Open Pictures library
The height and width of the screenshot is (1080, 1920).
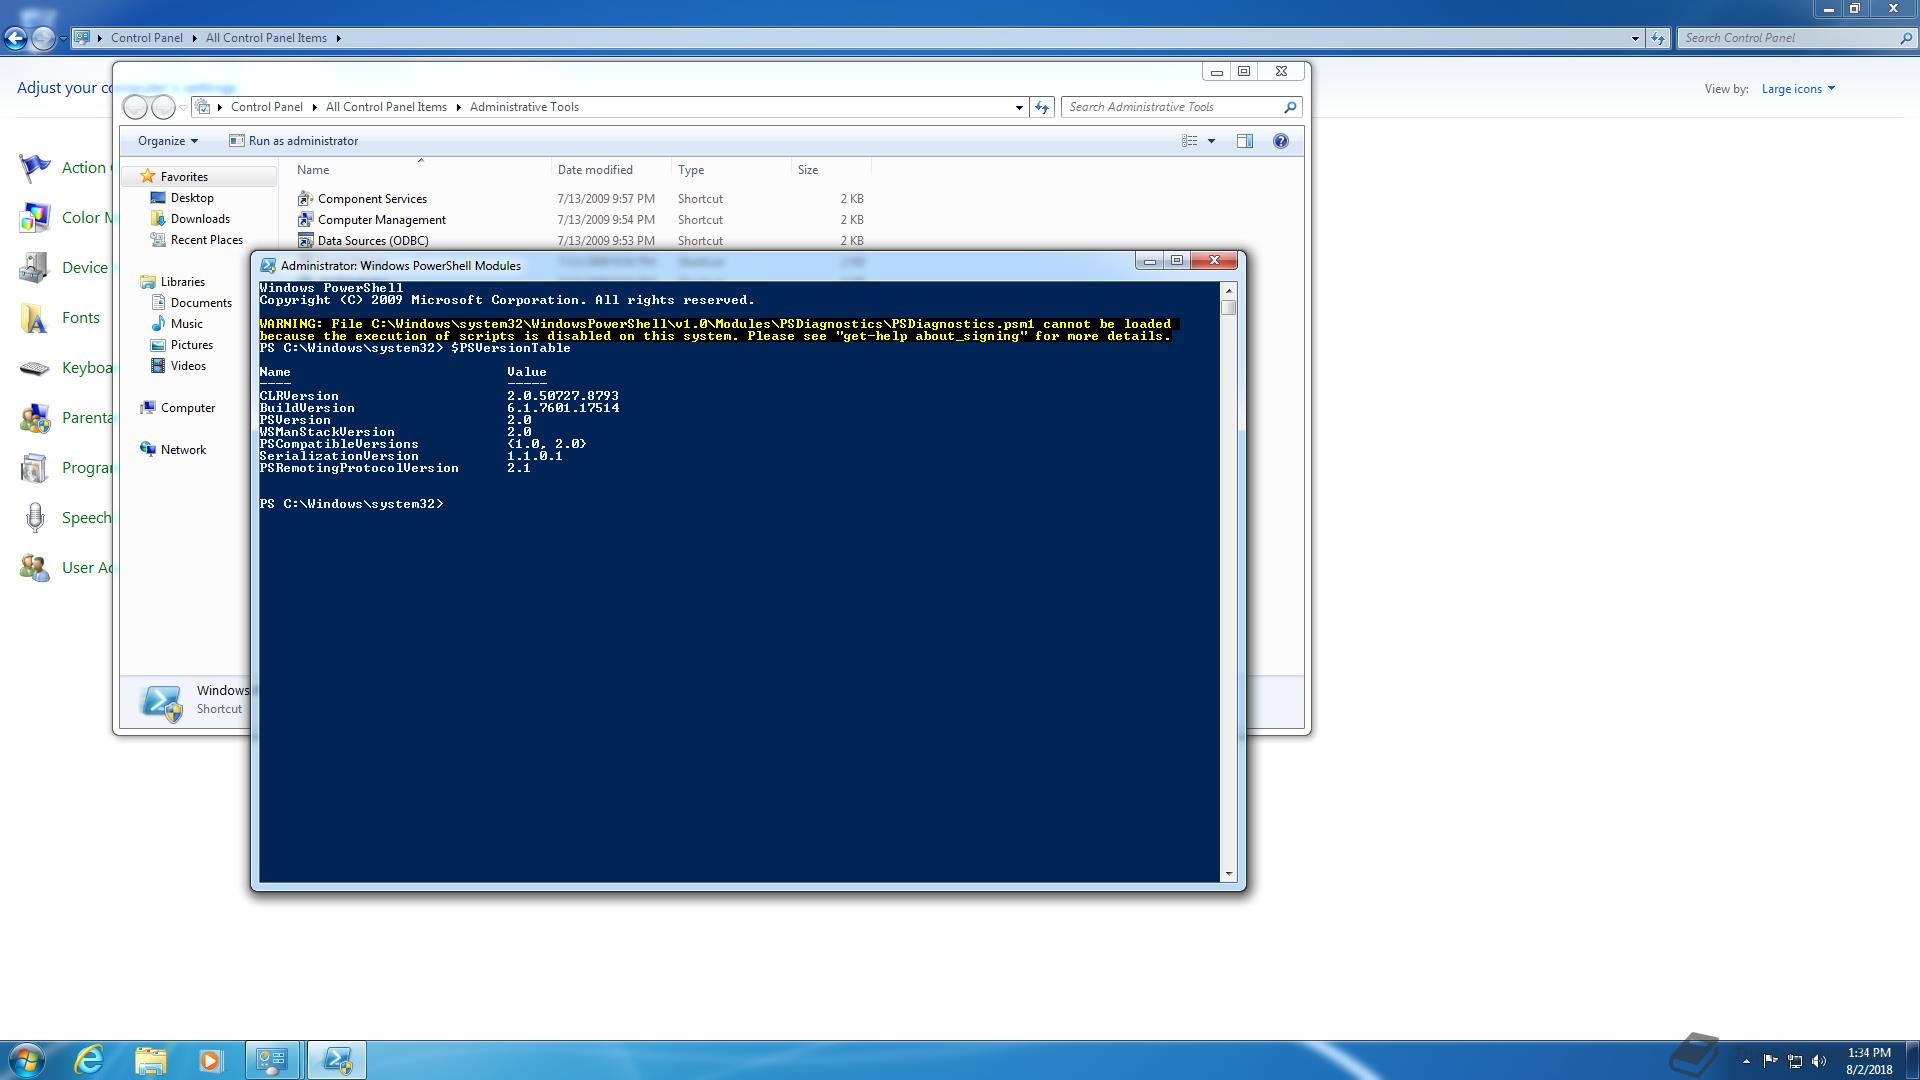coord(191,345)
